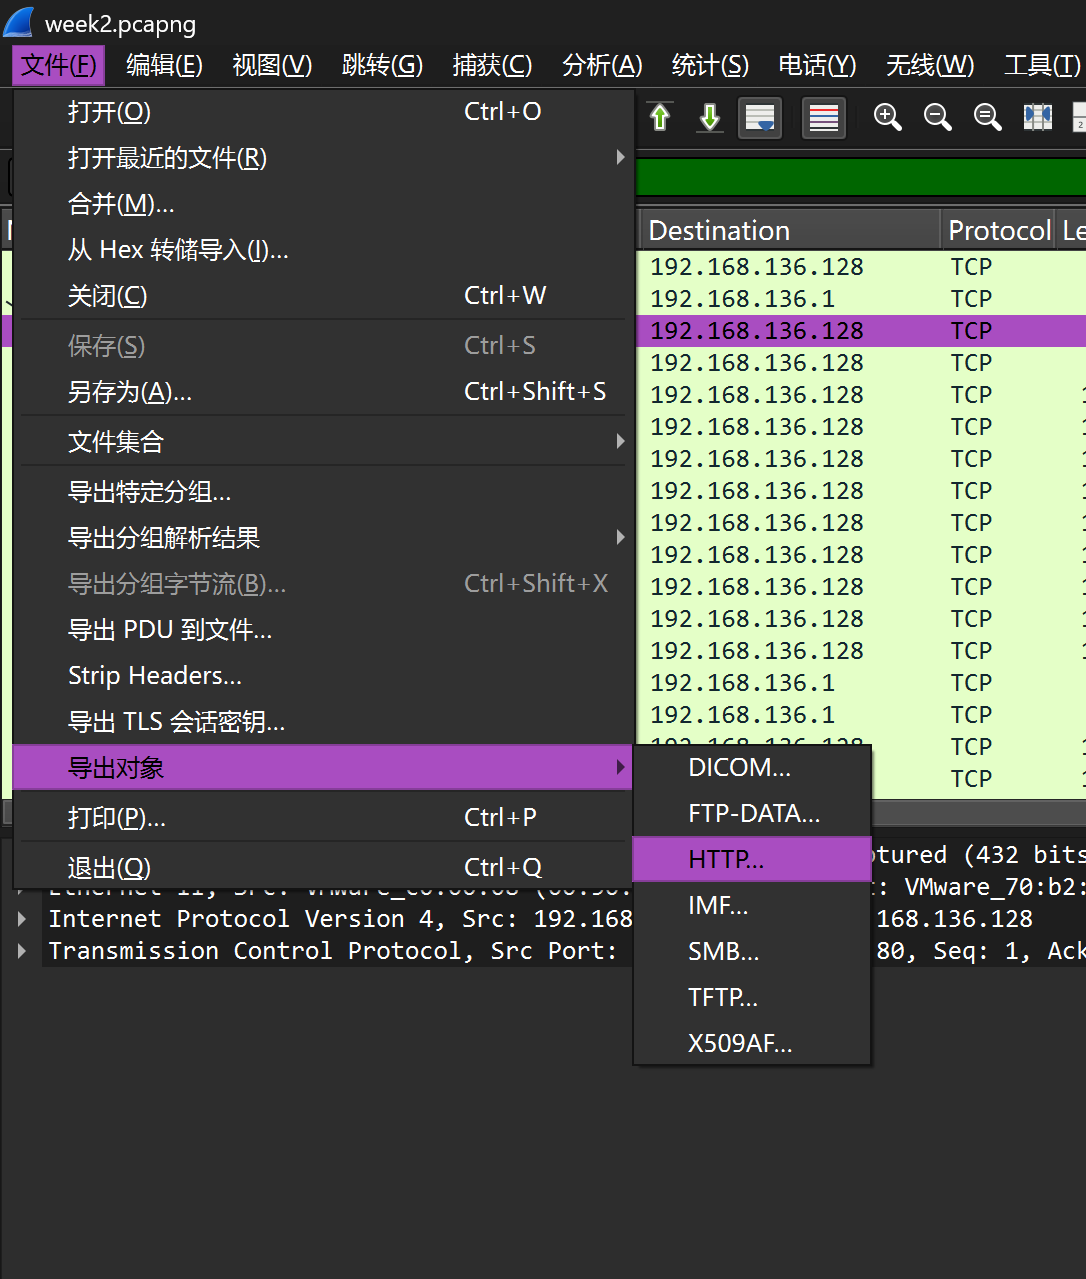Screen dimensions: 1086x1279
Task: Toggle auto-scroll during live capture icon
Action: click(x=760, y=118)
